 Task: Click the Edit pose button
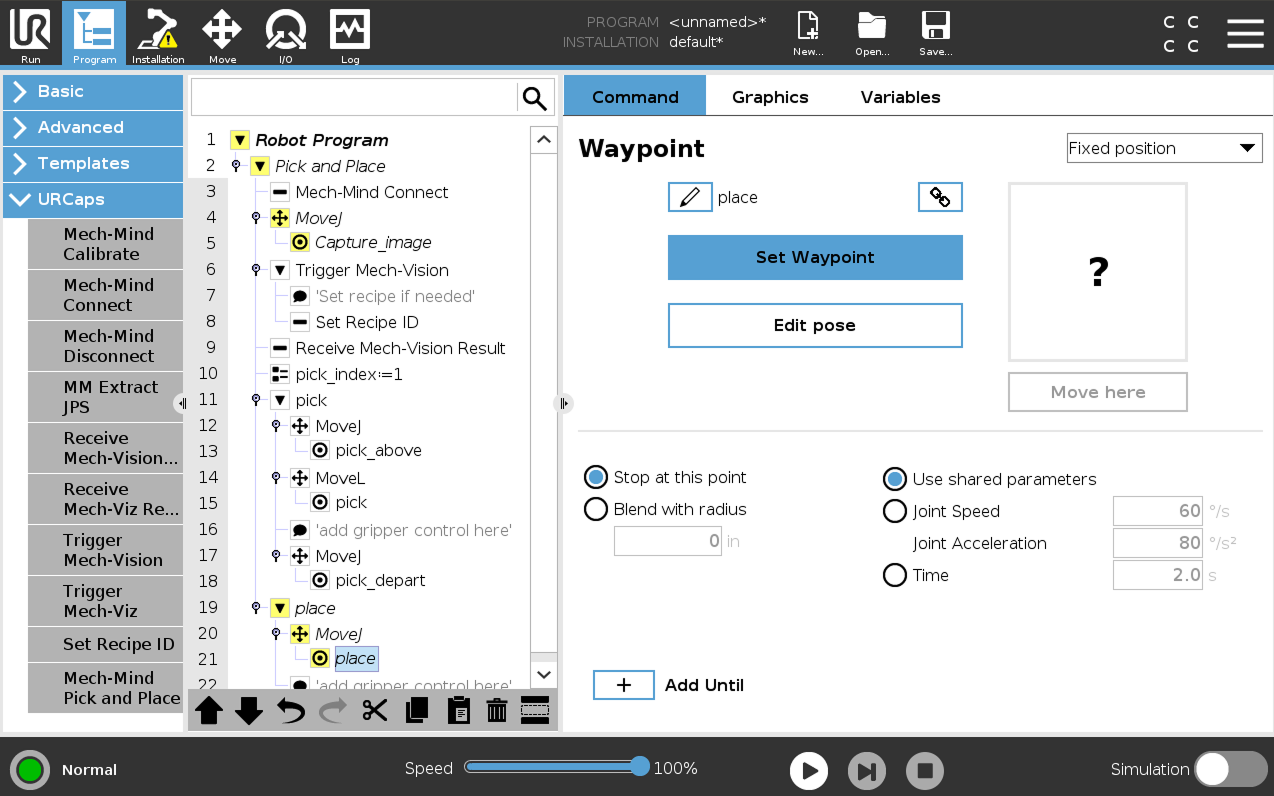click(x=814, y=325)
